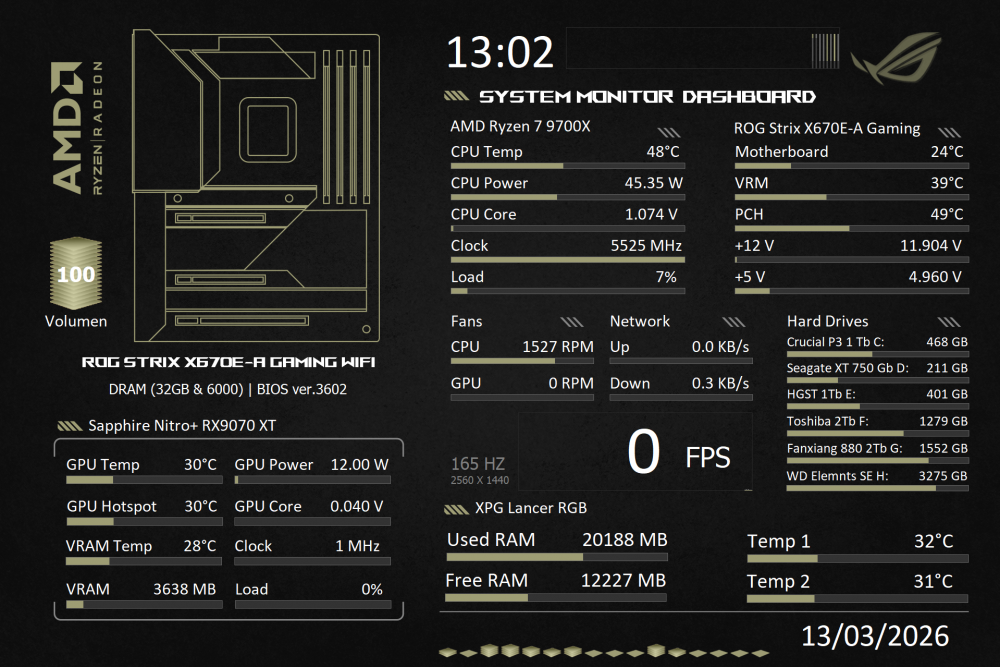Click the 13:02 clock display

[x=500, y=52]
